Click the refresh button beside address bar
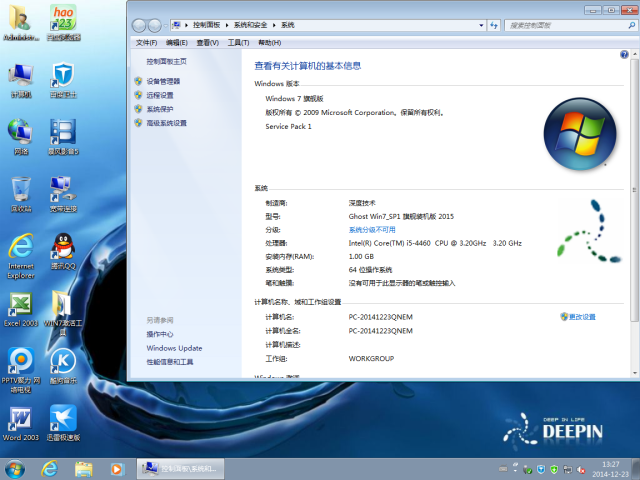The height and width of the screenshot is (480, 640). coord(494,25)
